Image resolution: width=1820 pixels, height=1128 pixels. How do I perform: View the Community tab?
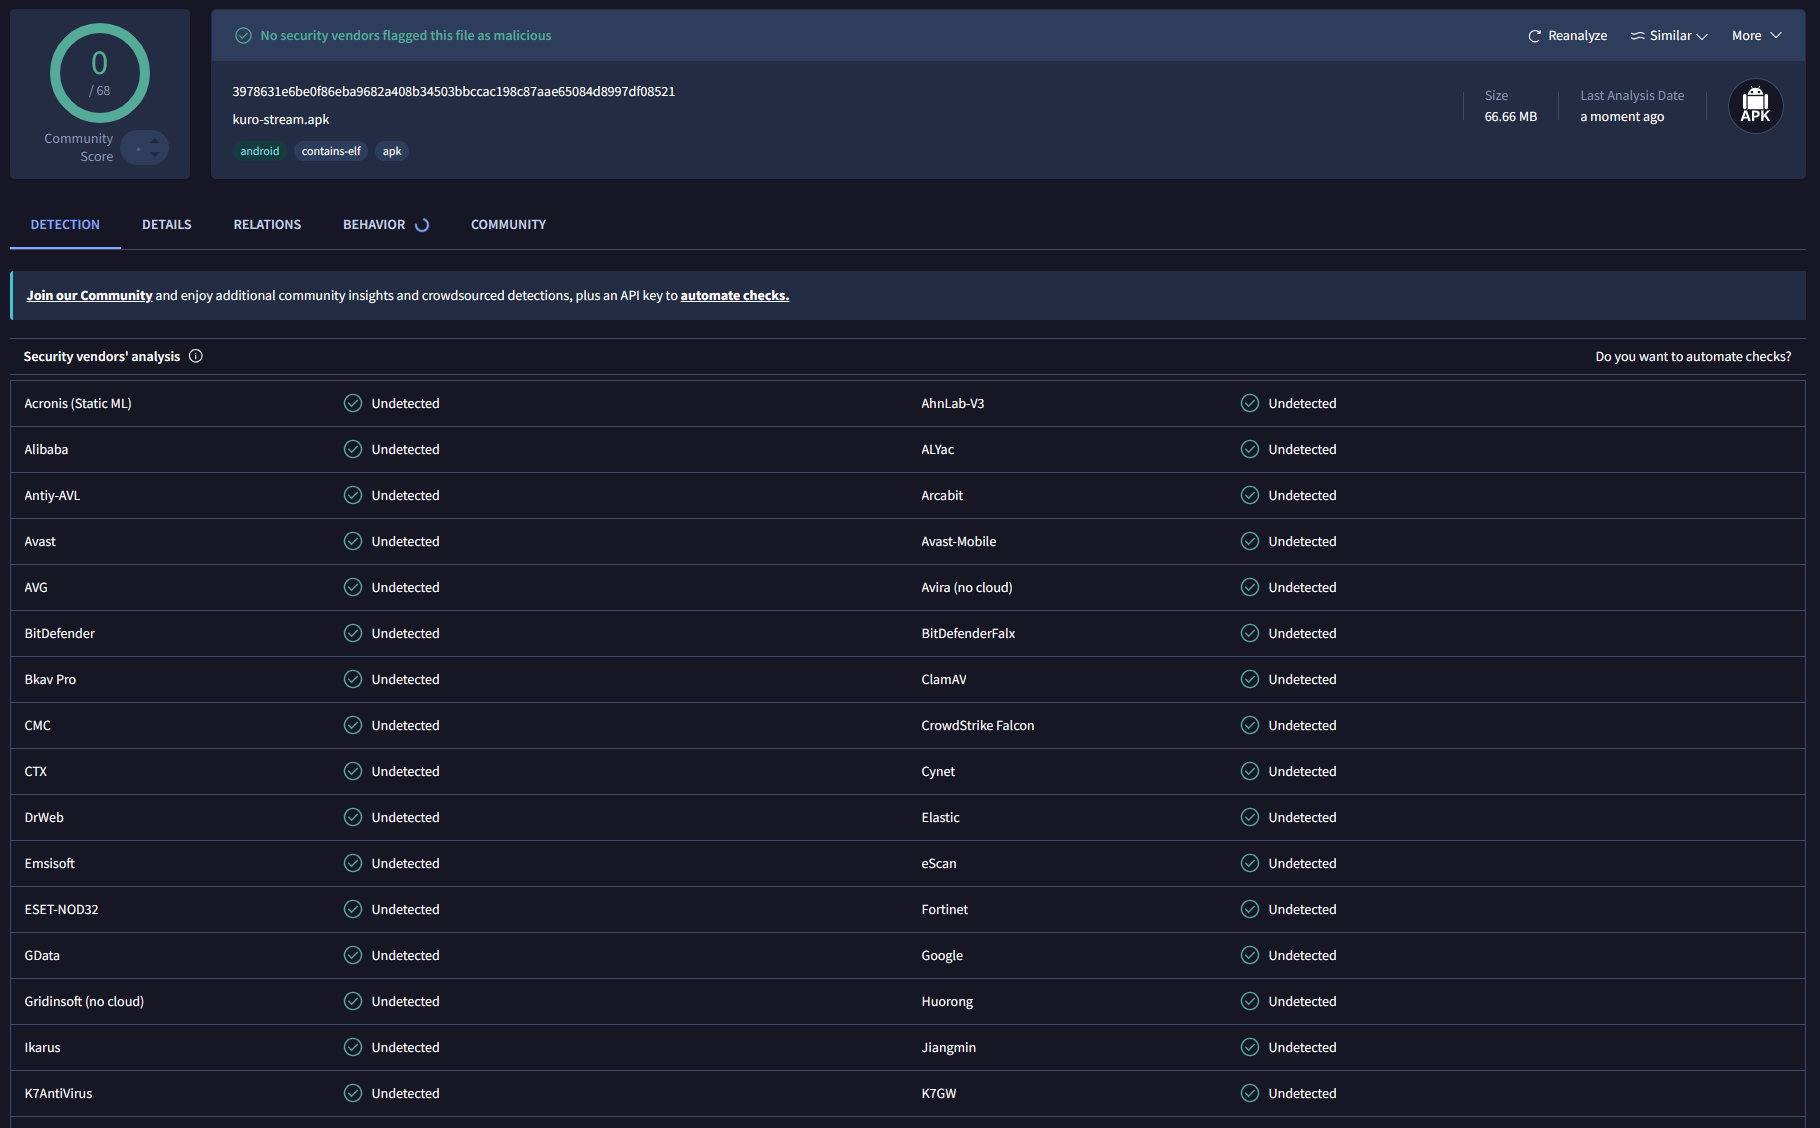(x=508, y=225)
